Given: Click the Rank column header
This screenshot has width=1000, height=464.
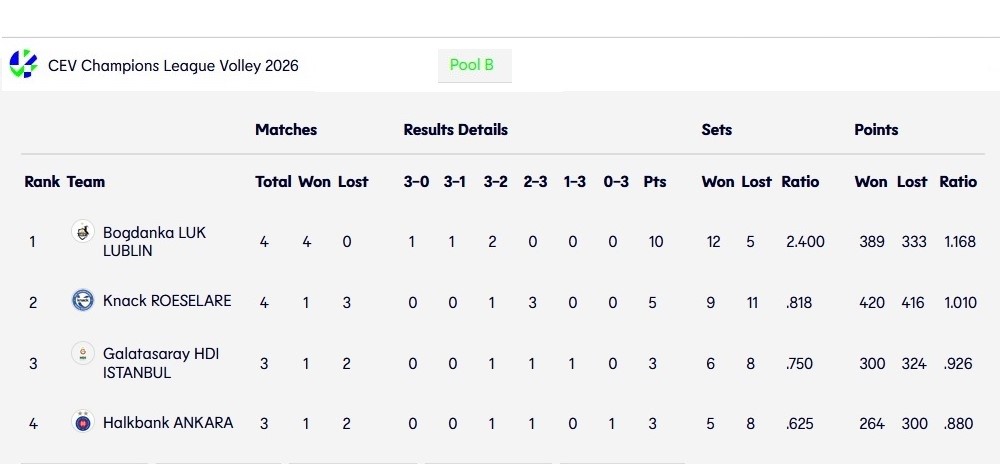Looking at the screenshot, I should click(42, 182).
